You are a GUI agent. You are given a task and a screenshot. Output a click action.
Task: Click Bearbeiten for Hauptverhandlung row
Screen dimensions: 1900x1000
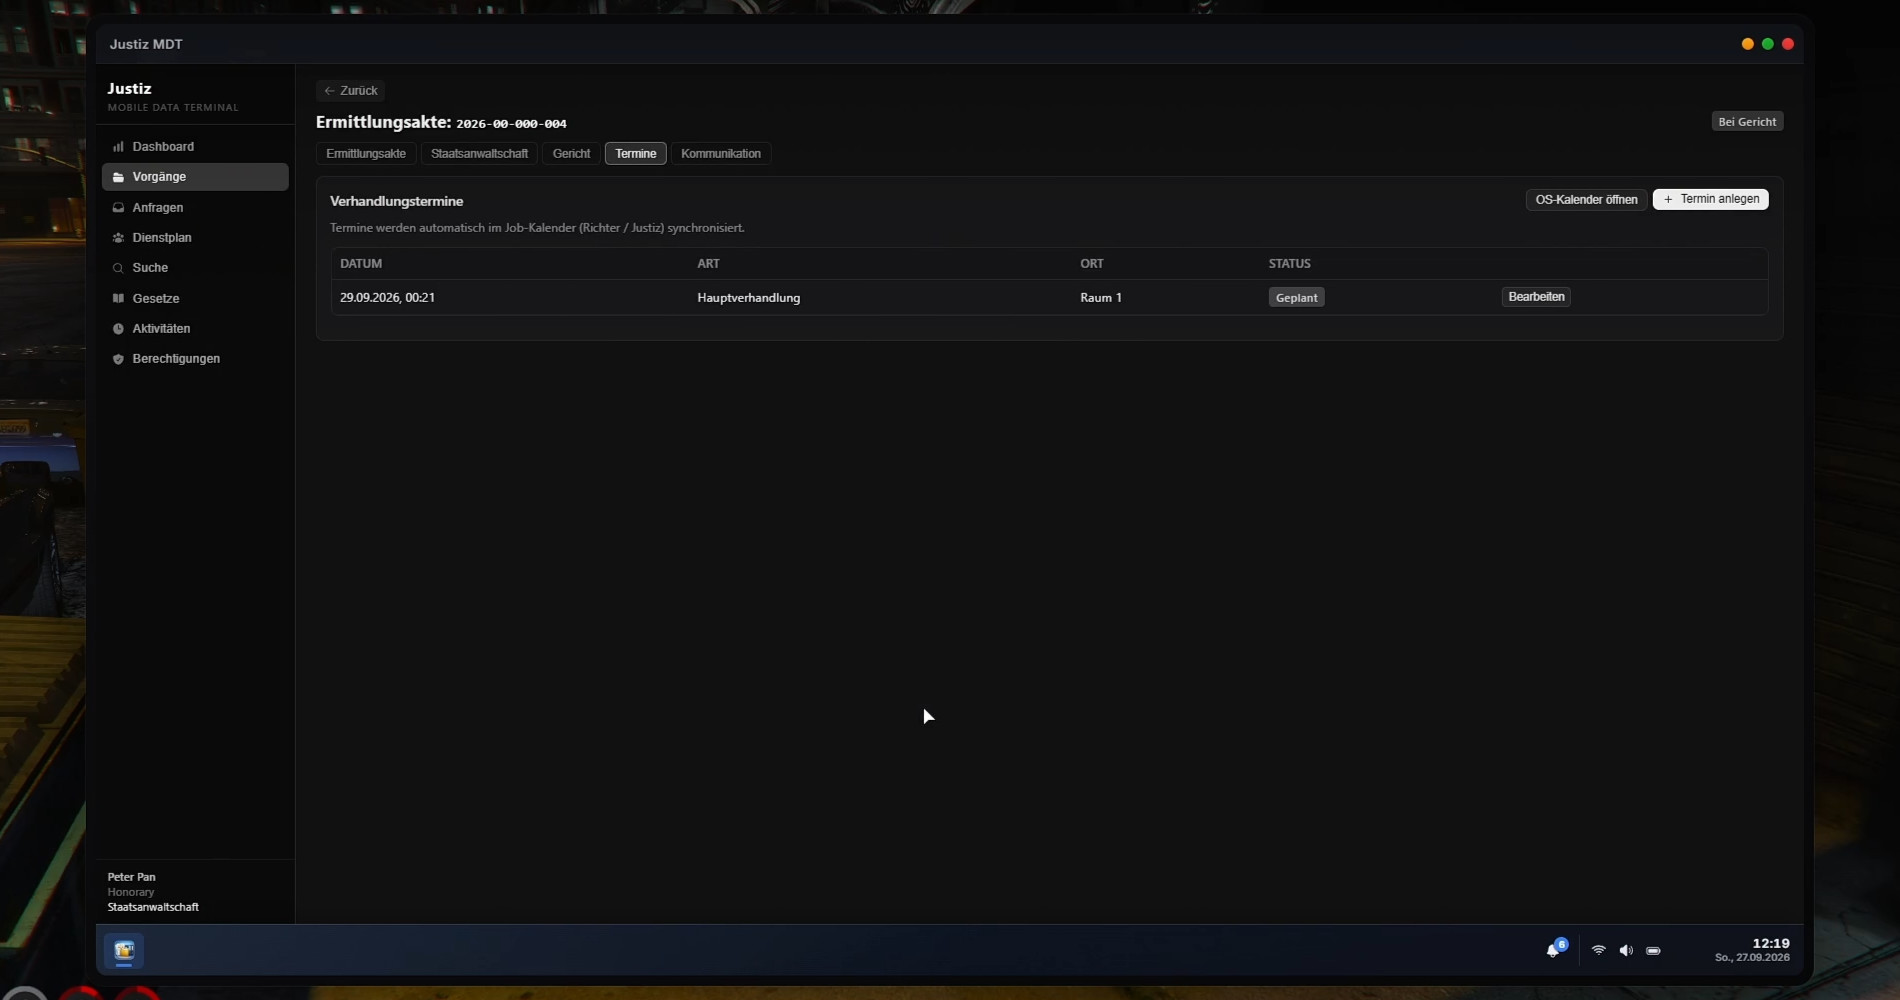tap(1536, 297)
